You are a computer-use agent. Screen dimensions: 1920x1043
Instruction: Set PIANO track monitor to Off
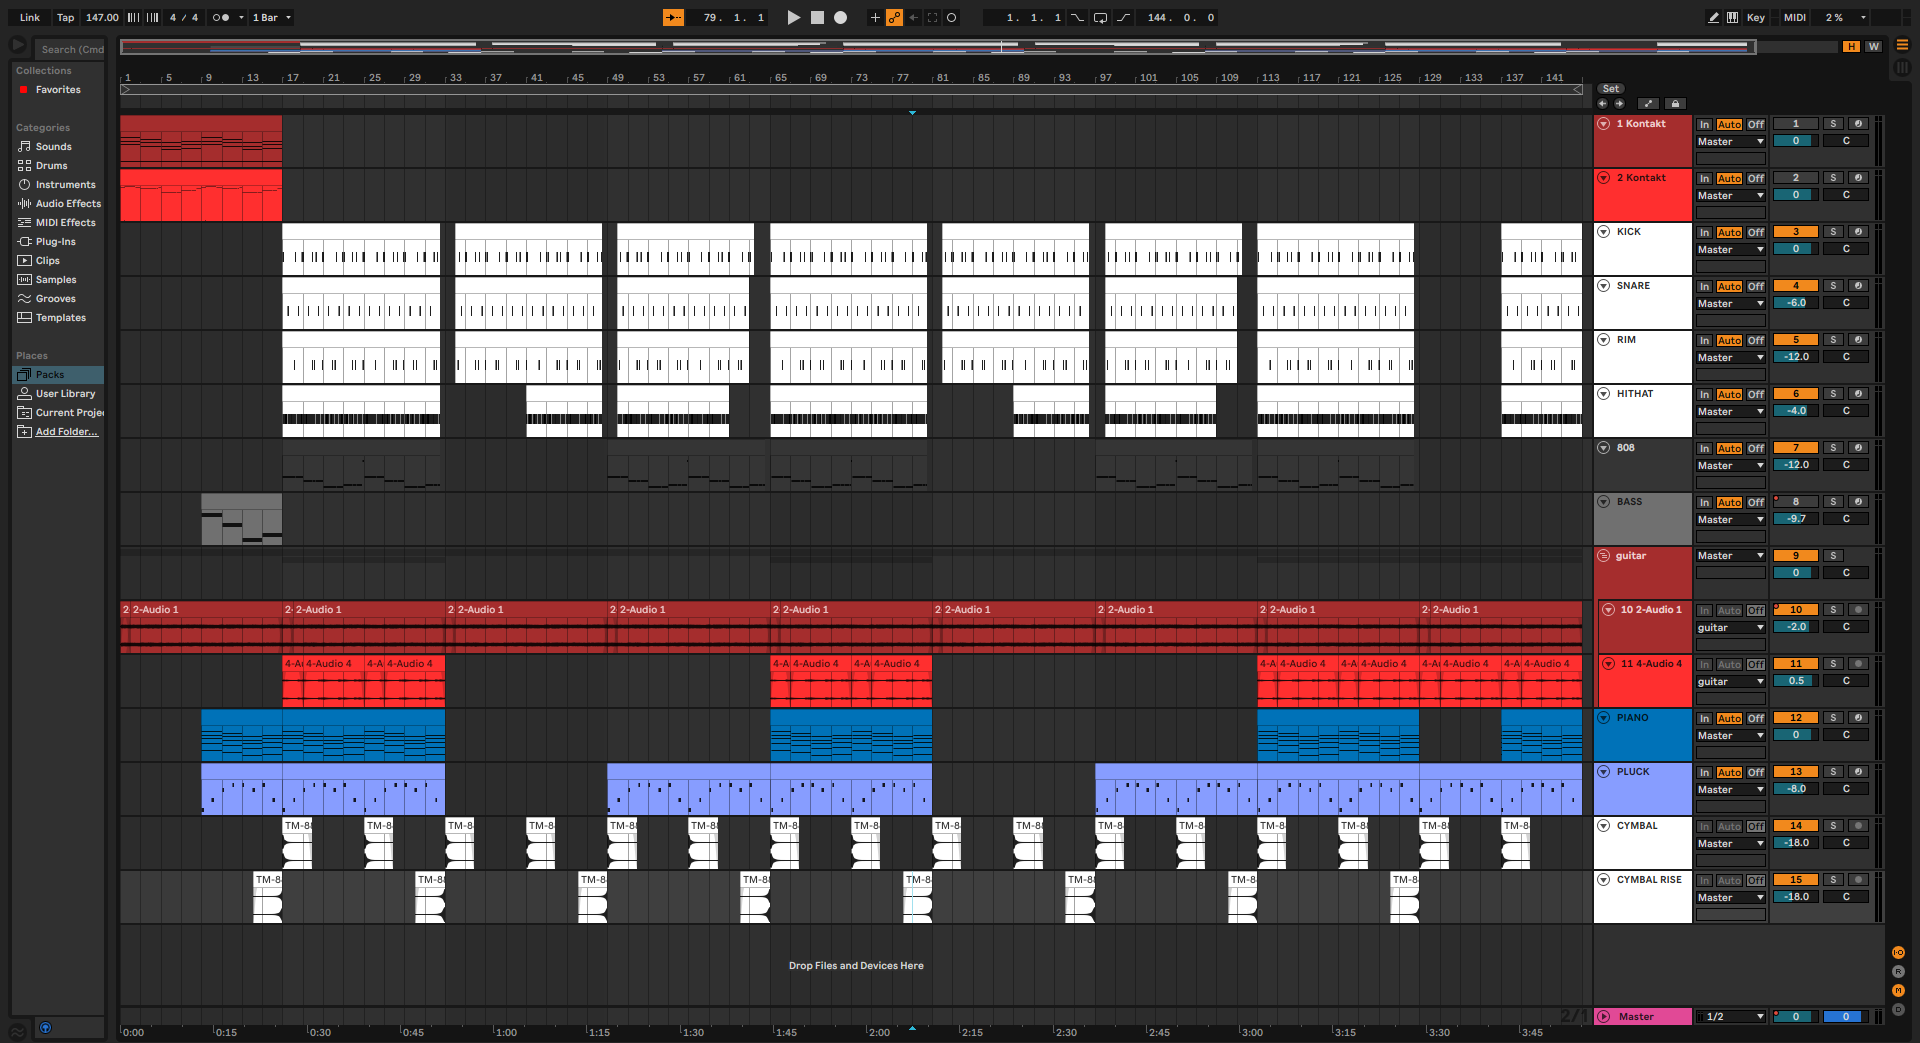(1756, 718)
